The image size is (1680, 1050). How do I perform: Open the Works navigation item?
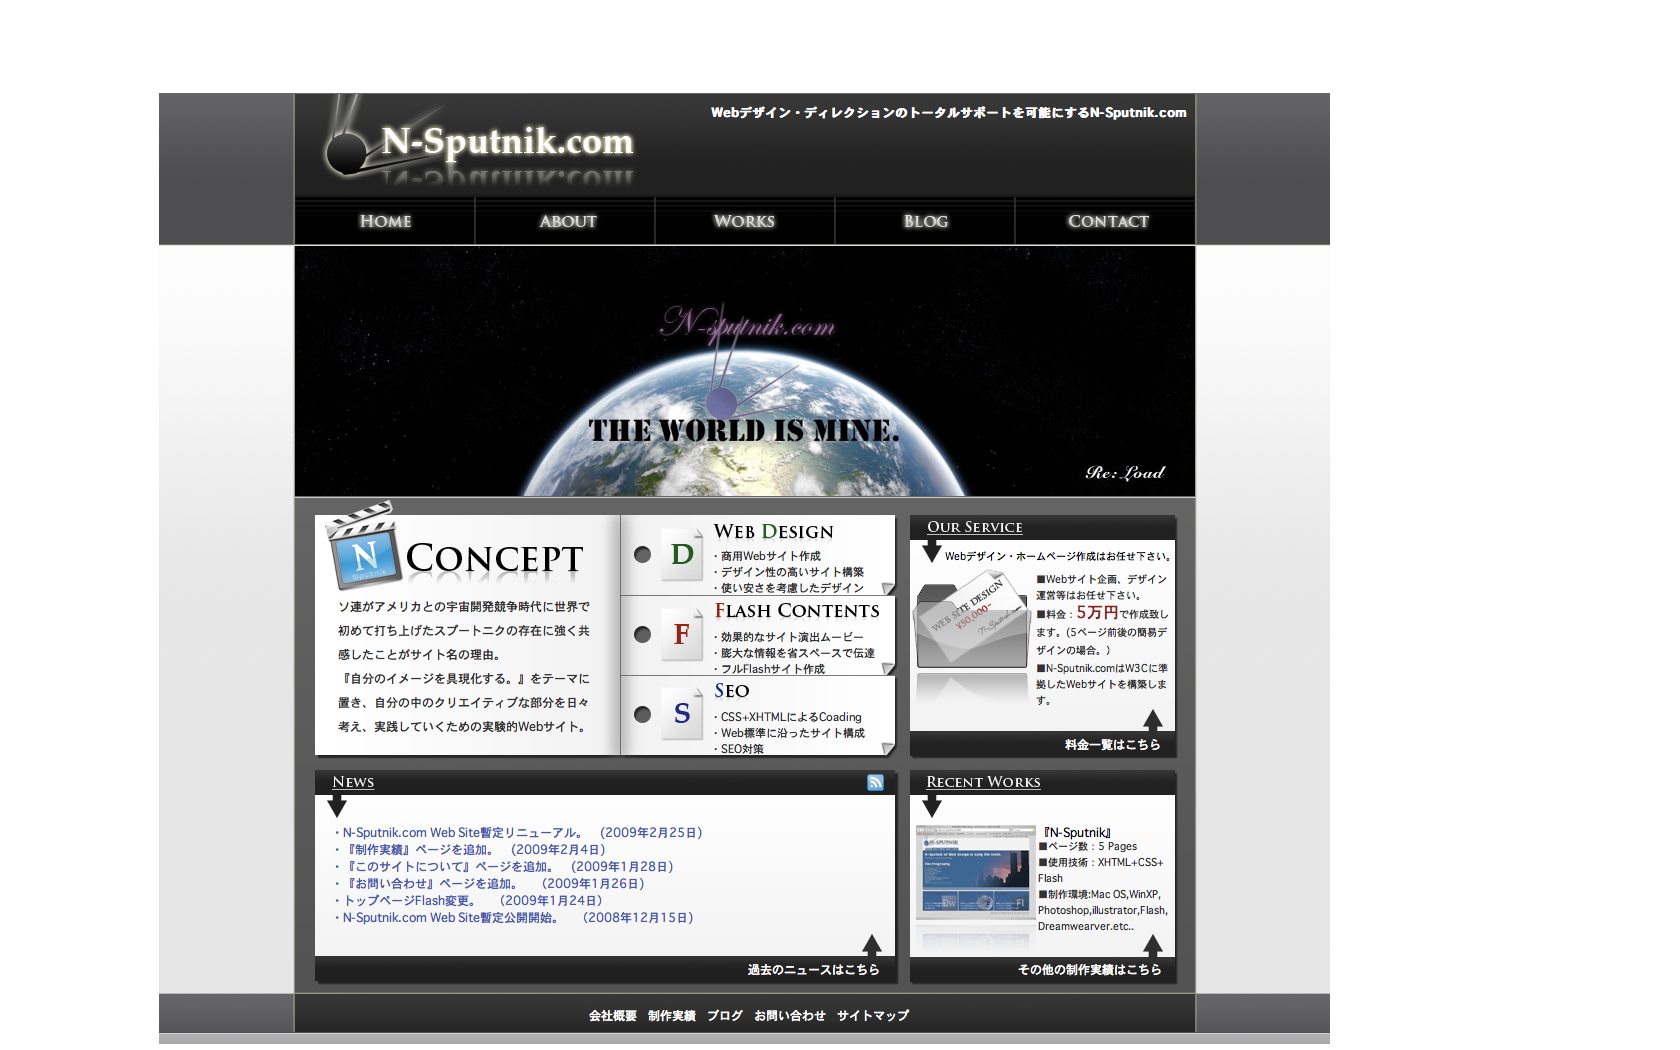pyautogui.click(x=744, y=221)
